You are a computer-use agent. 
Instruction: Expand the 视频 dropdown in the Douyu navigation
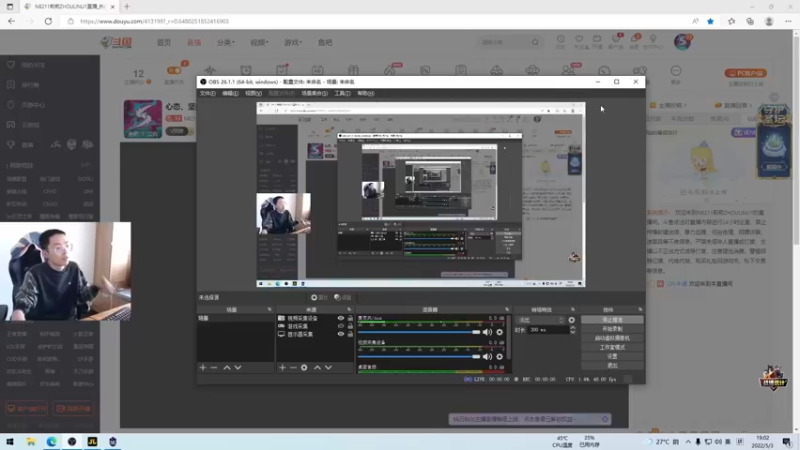259,42
